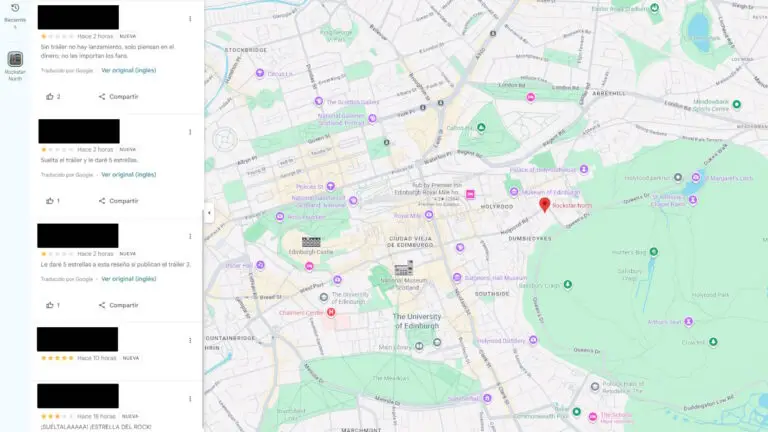The height and width of the screenshot is (432, 768).
Task: Click the Meadowbank Sports Centre marker
Action: (737, 104)
